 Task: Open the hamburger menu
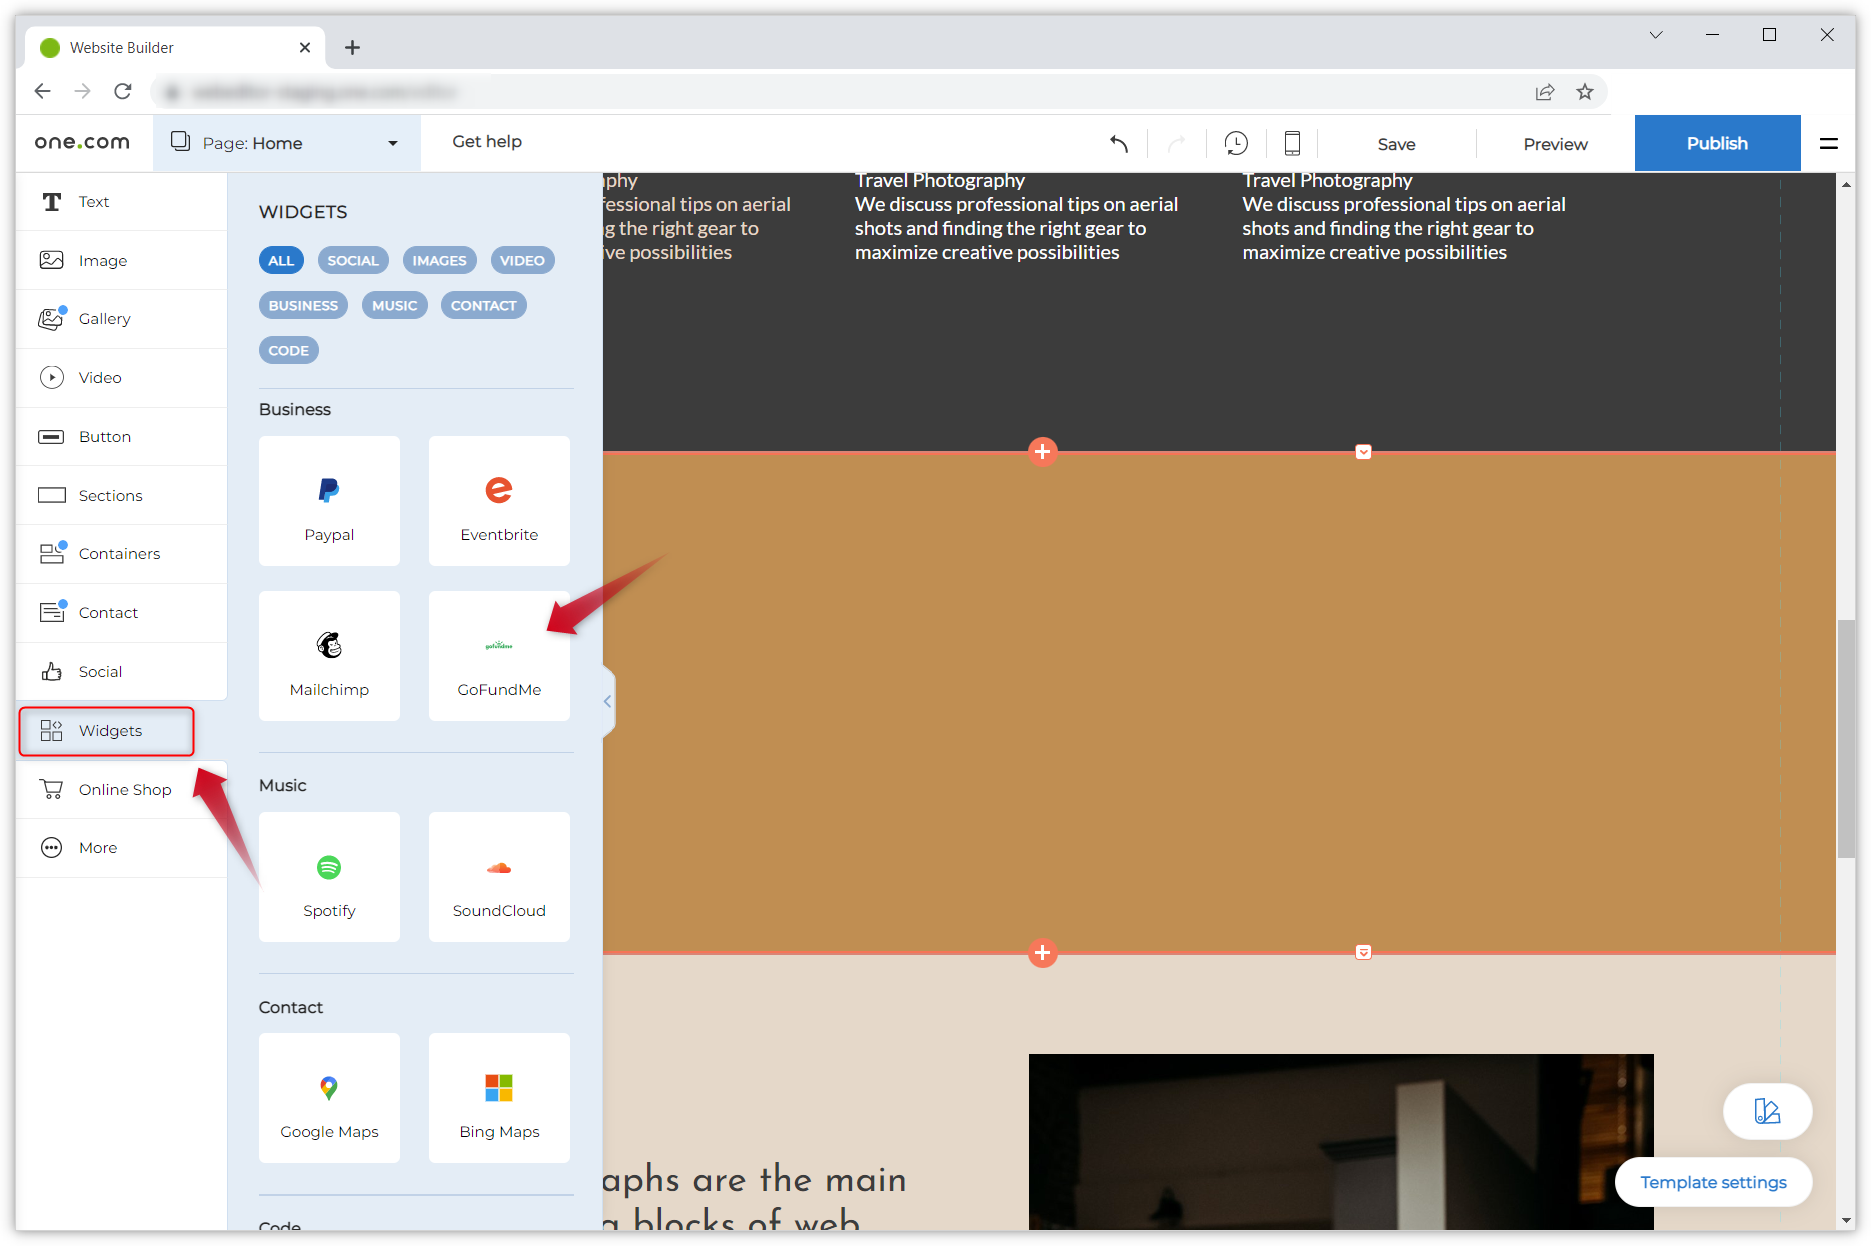(1830, 143)
